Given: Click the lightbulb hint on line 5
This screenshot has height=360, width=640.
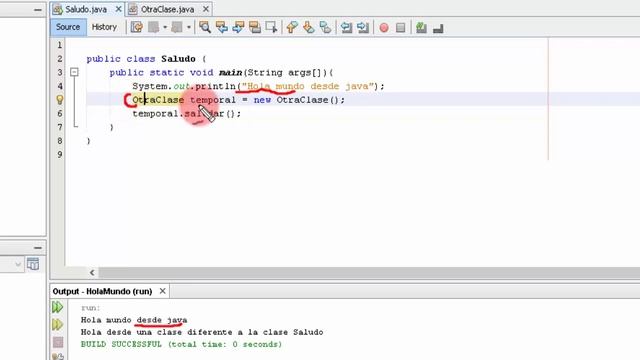Looking at the screenshot, I should [60, 100].
